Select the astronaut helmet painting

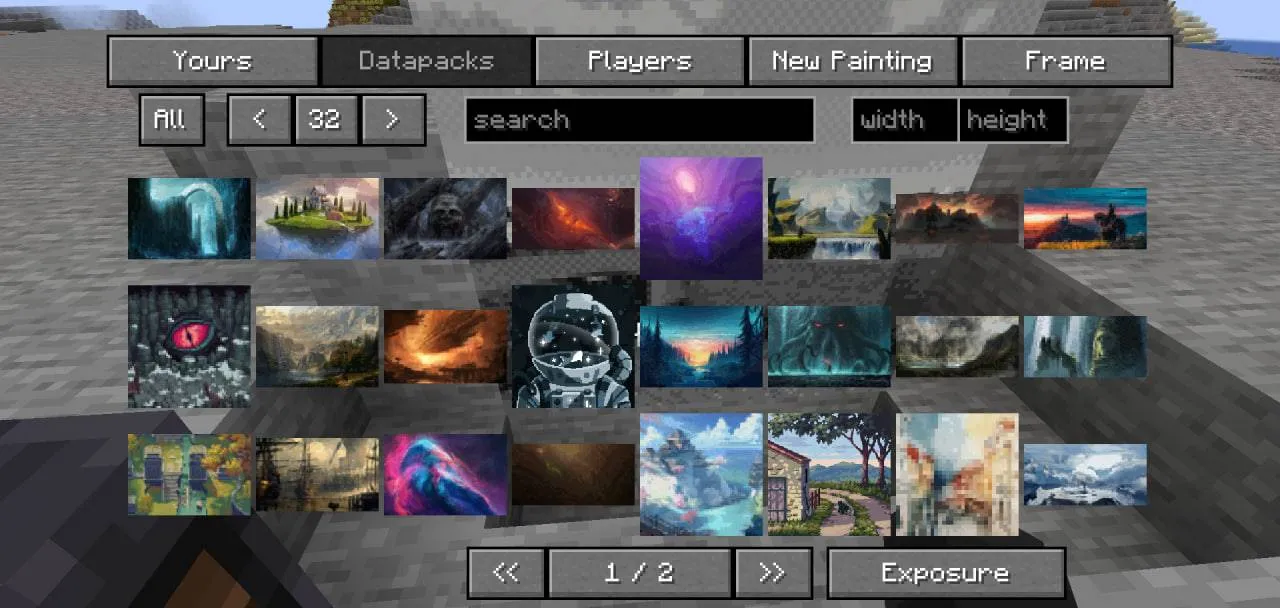(573, 345)
